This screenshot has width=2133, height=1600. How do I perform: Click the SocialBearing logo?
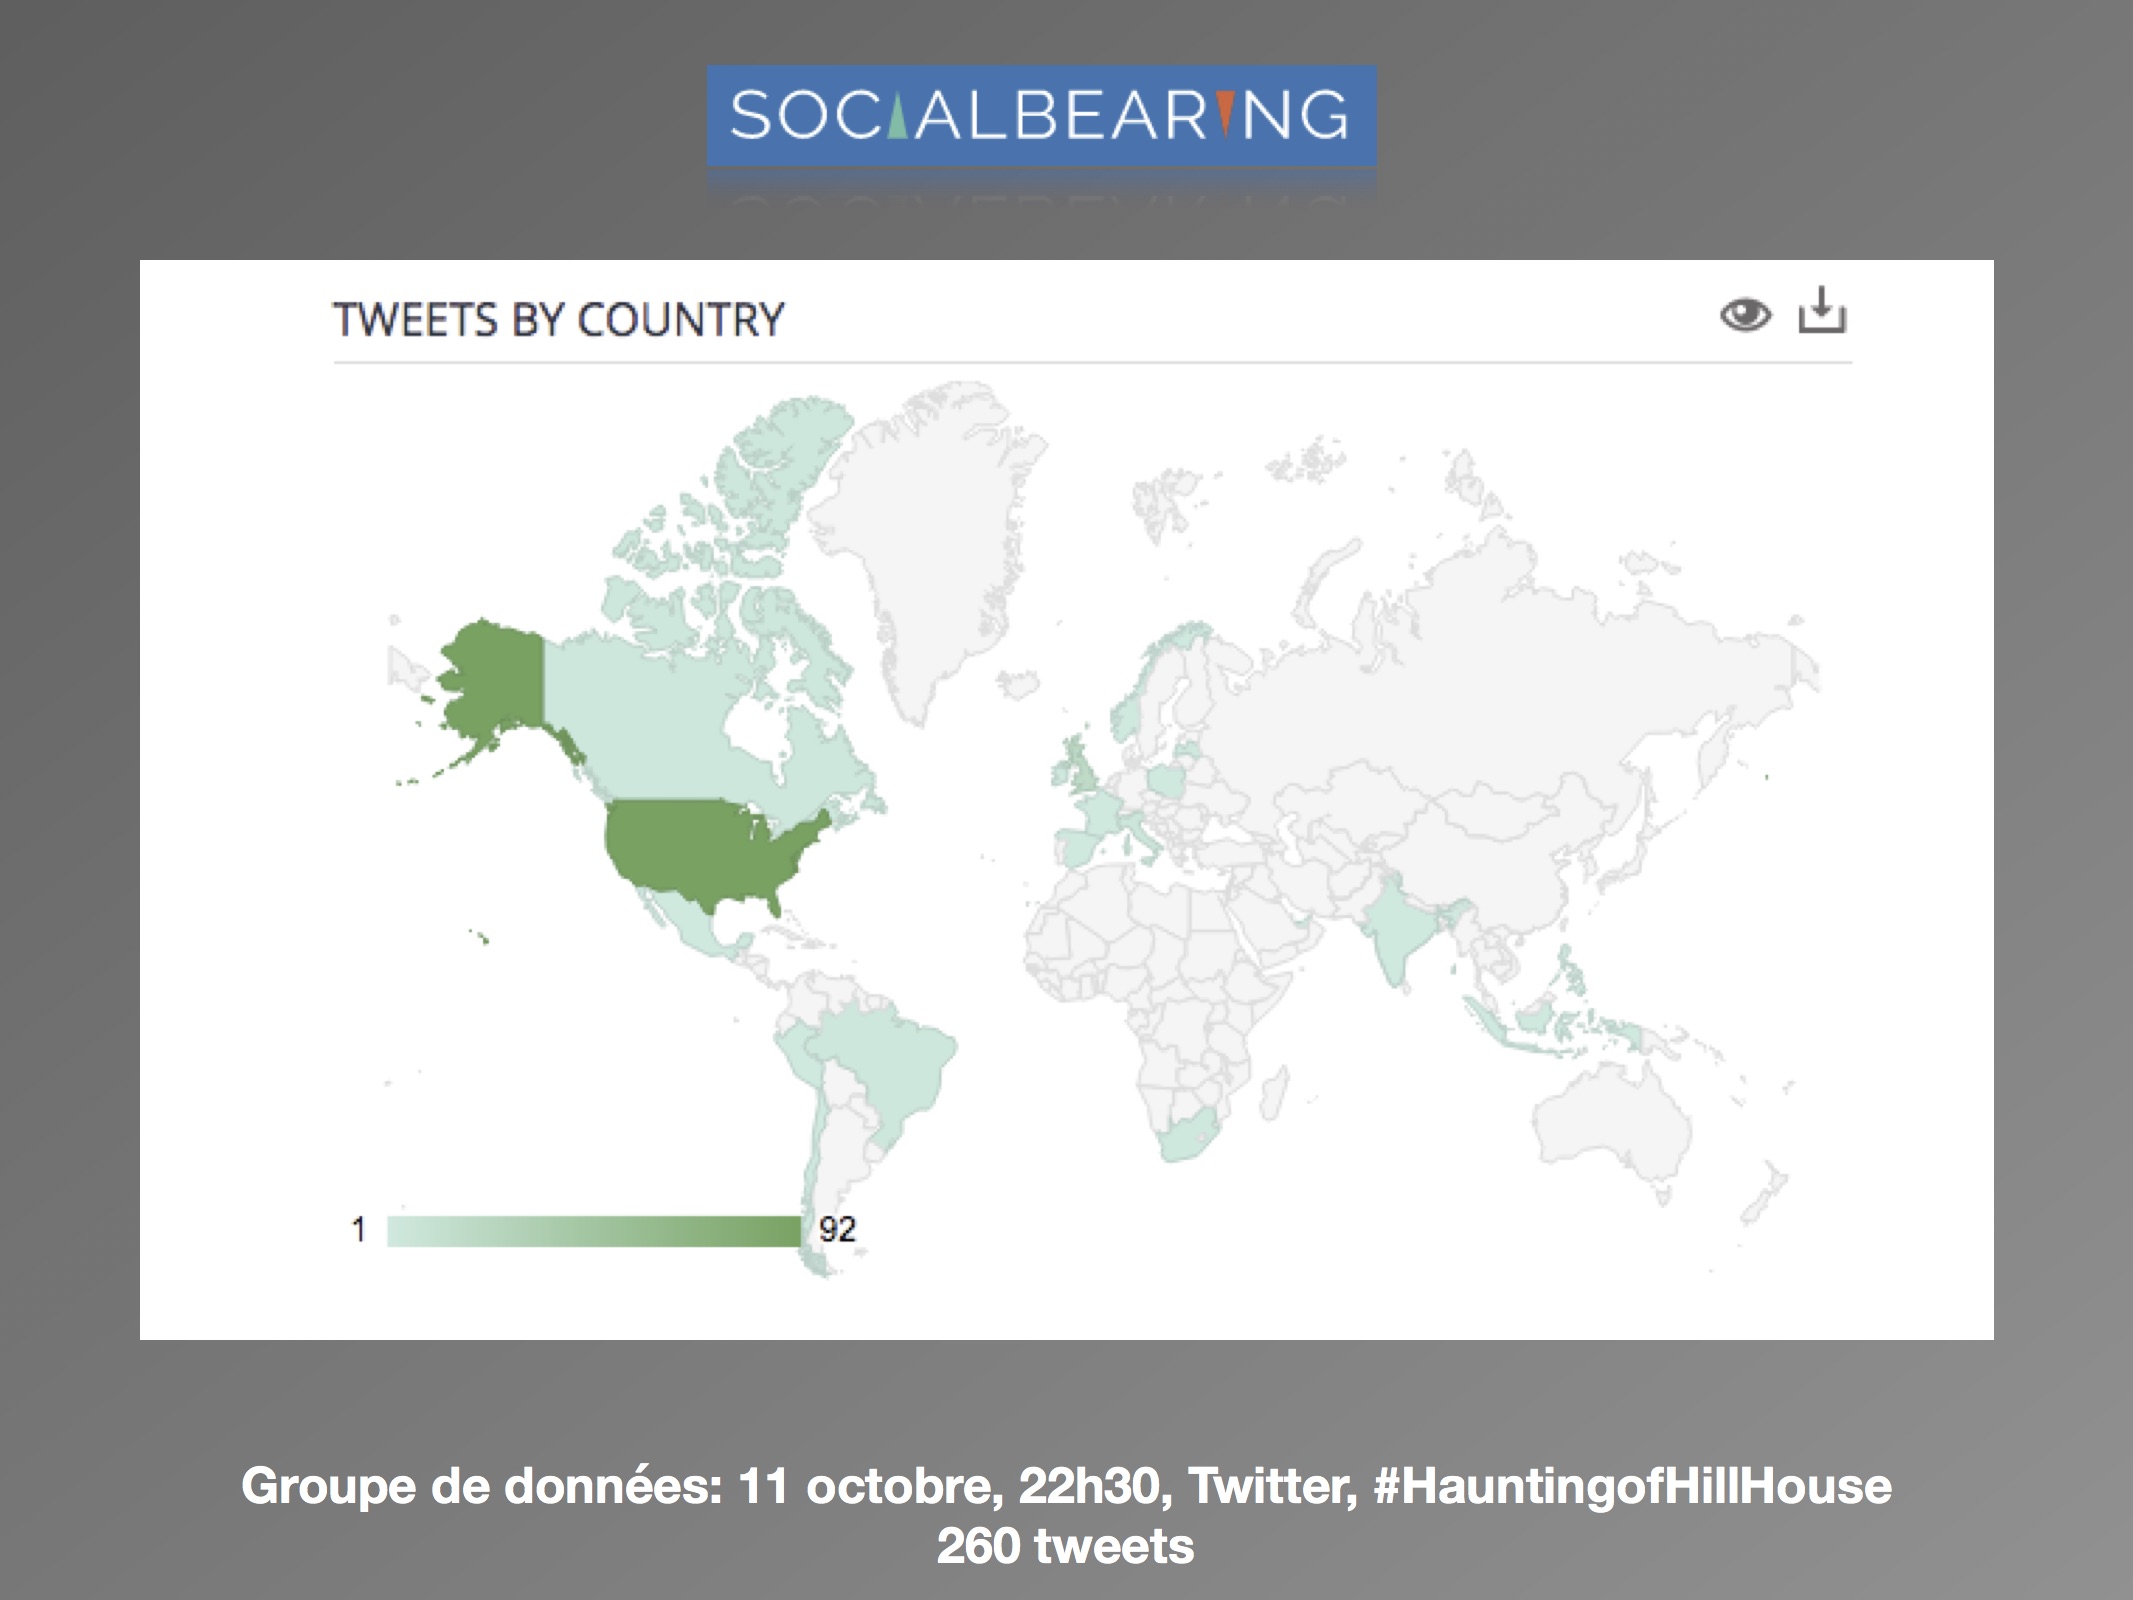1041,115
